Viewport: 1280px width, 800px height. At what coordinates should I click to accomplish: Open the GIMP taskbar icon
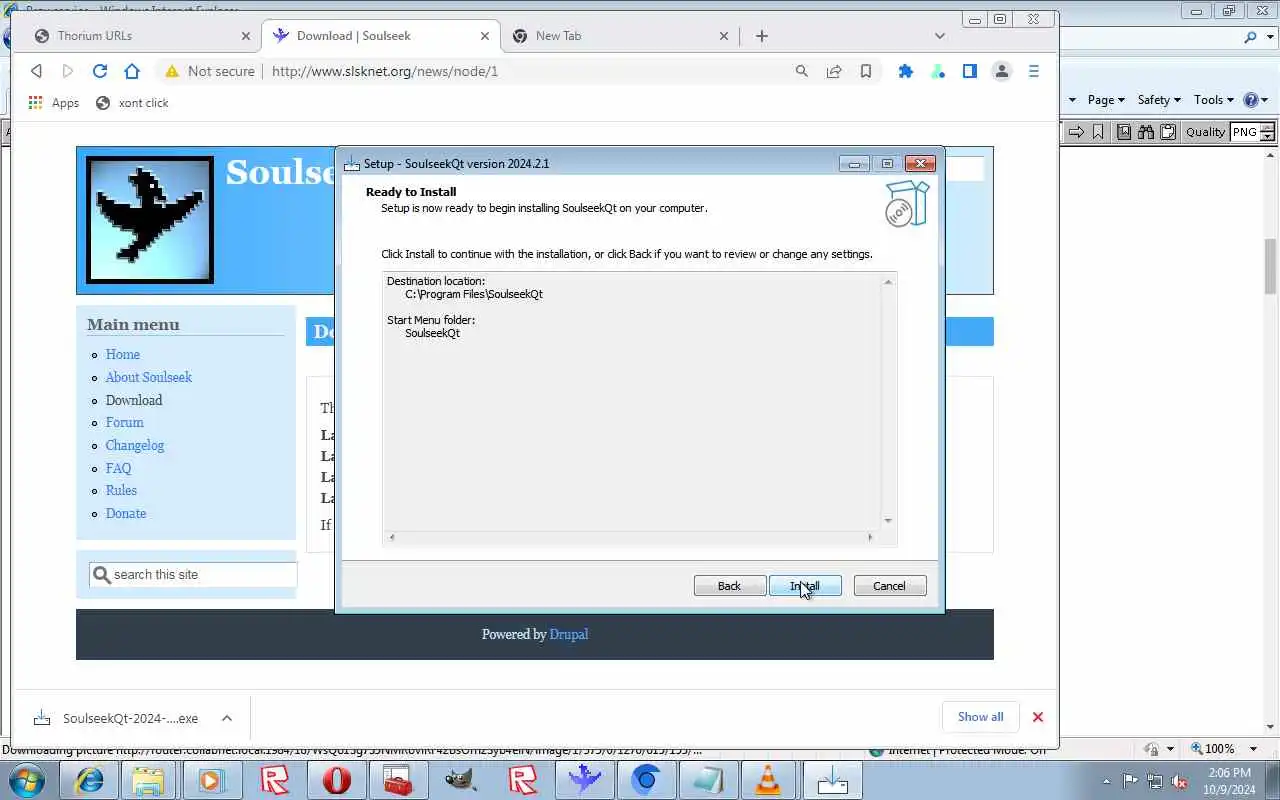pos(460,780)
